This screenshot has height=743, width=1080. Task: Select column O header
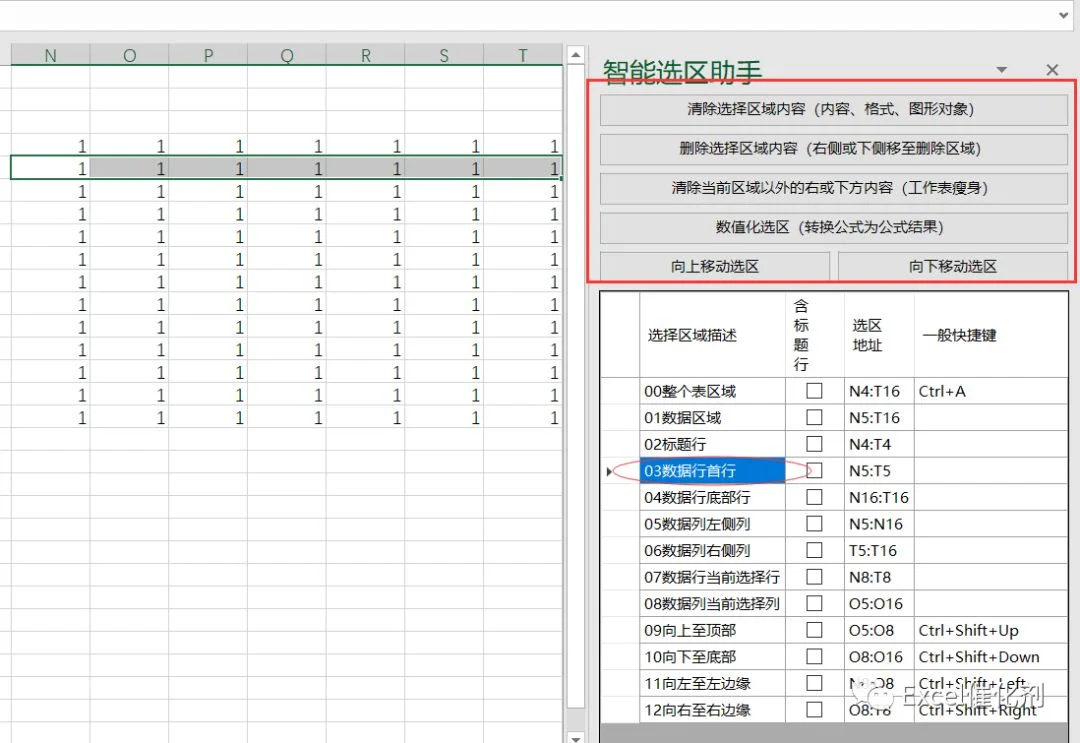(x=129, y=55)
